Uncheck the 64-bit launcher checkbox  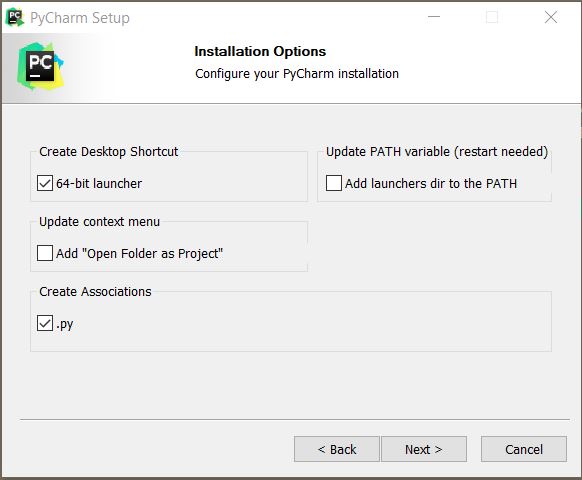[x=45, y=183]
